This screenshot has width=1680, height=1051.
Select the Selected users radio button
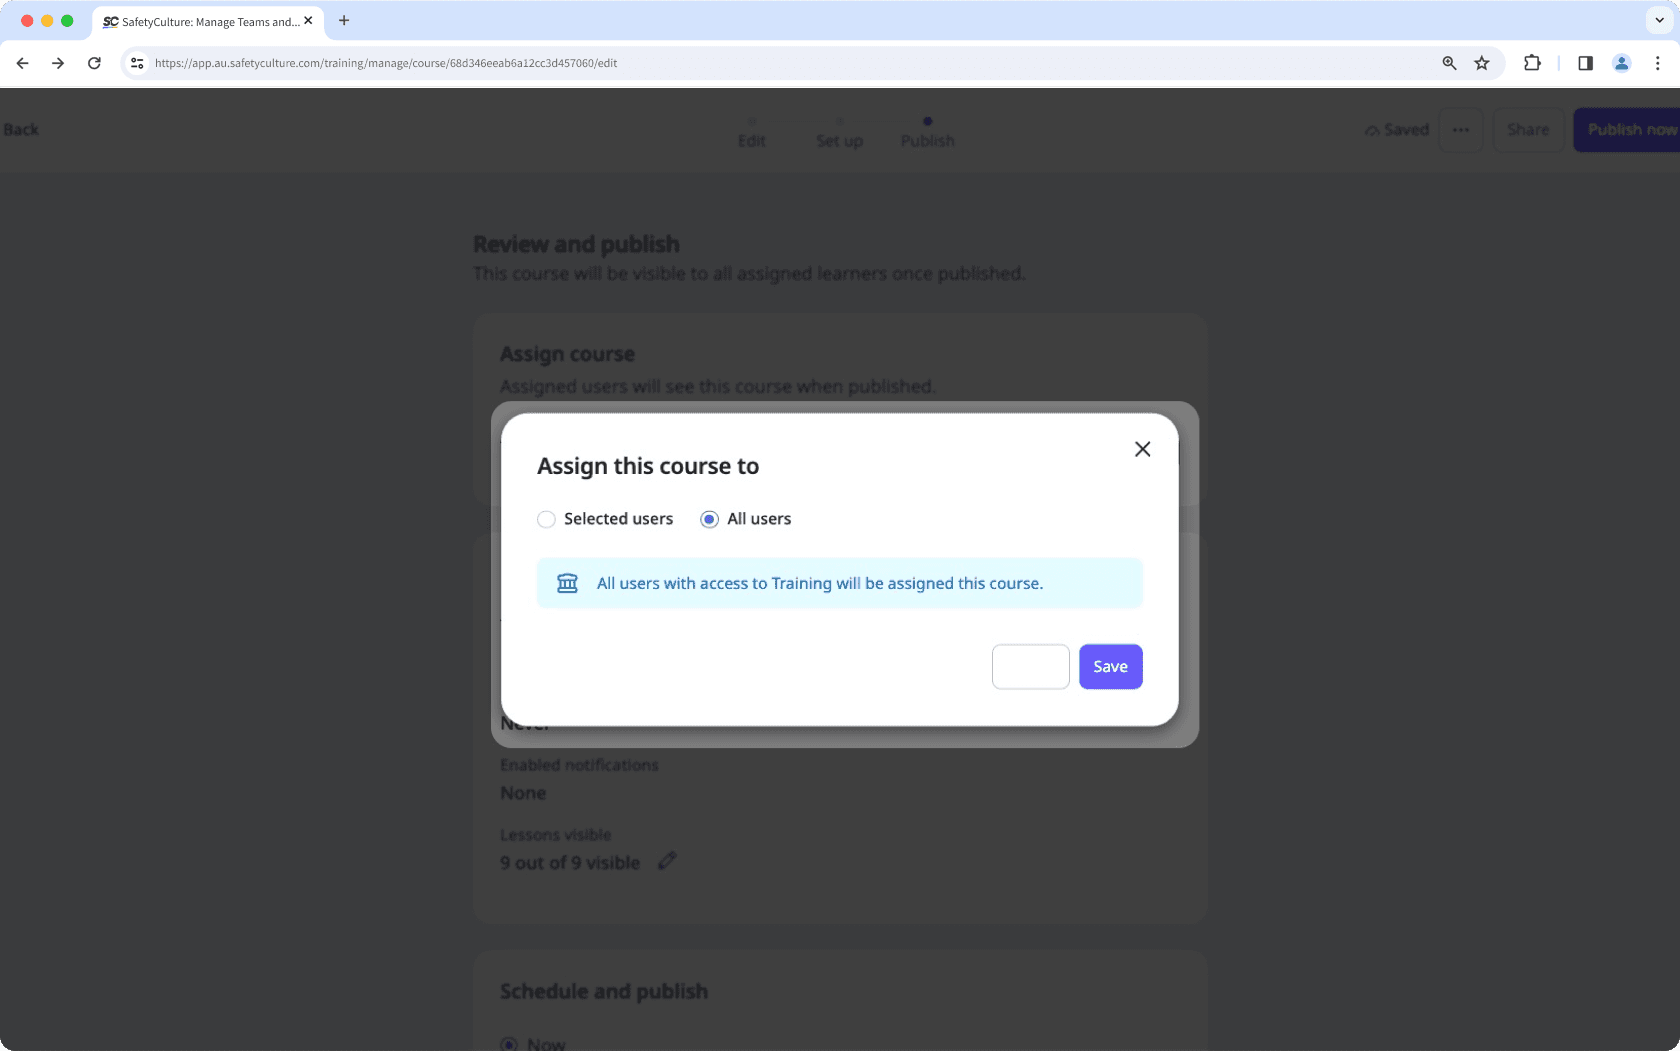(x=546, y=519)
